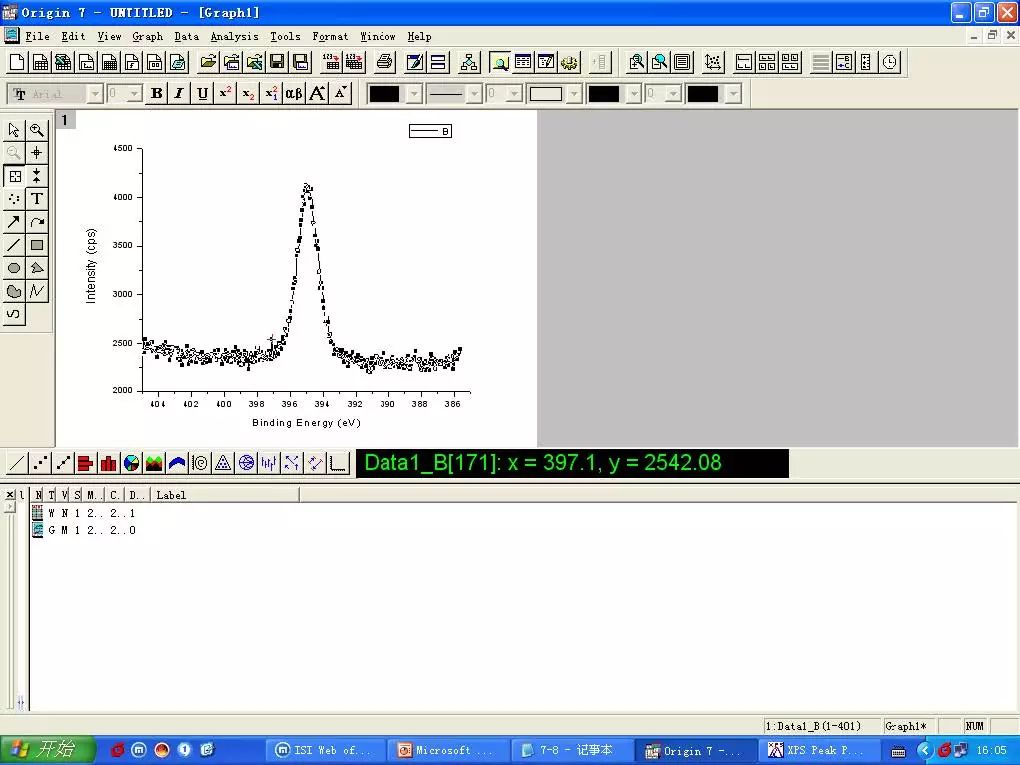This screenshot has width=1020, height=765.
Task: Select the Data Selector tool
Action: (x=37, y=176)
